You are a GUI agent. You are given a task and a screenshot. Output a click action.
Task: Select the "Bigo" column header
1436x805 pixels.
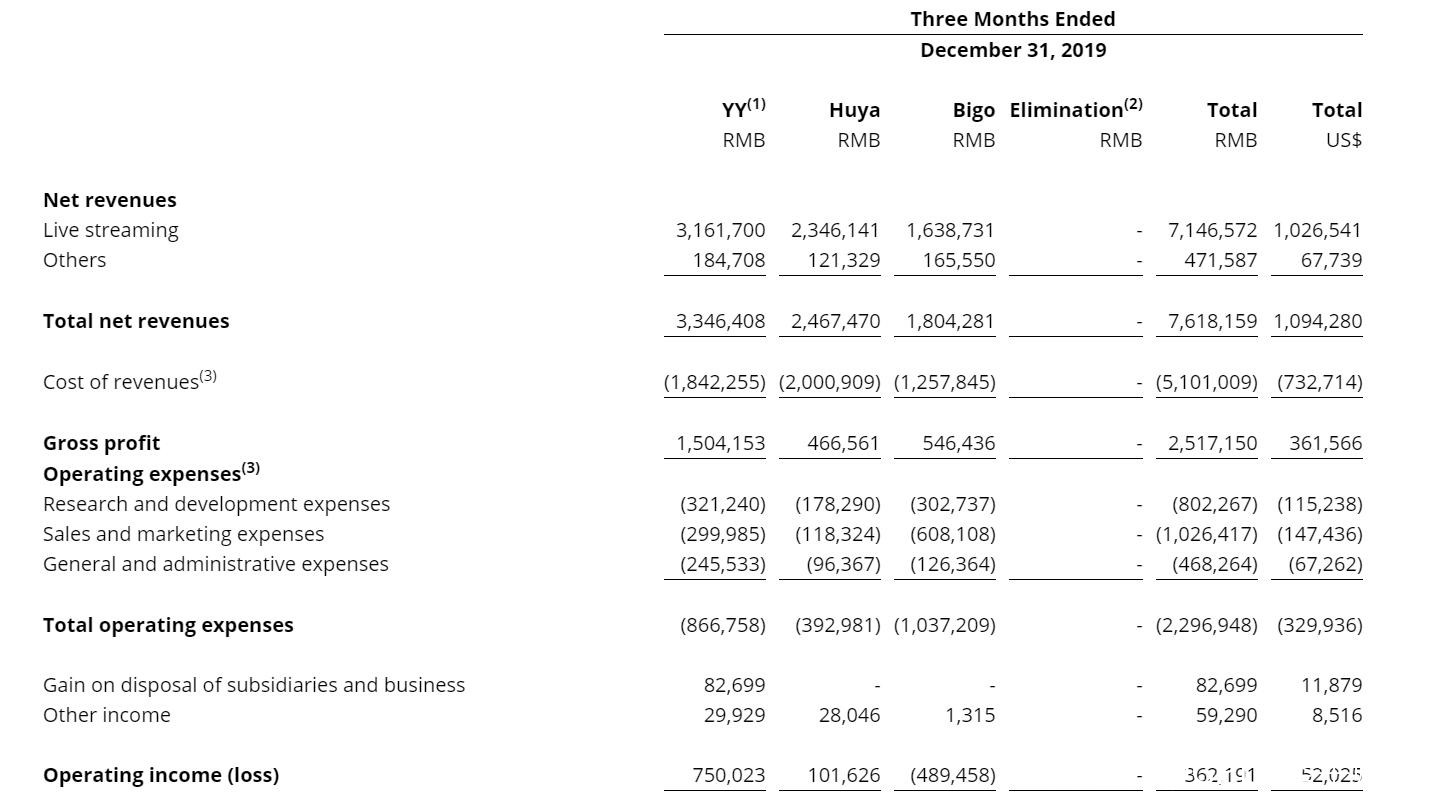(x=973, y=110)
